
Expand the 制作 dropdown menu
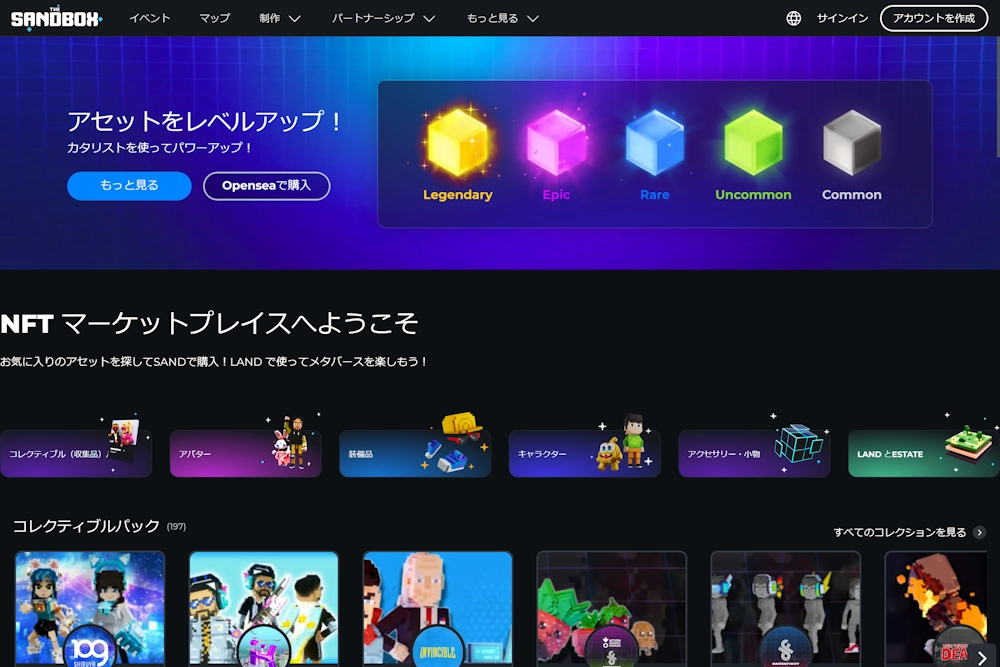click(280, 18)
